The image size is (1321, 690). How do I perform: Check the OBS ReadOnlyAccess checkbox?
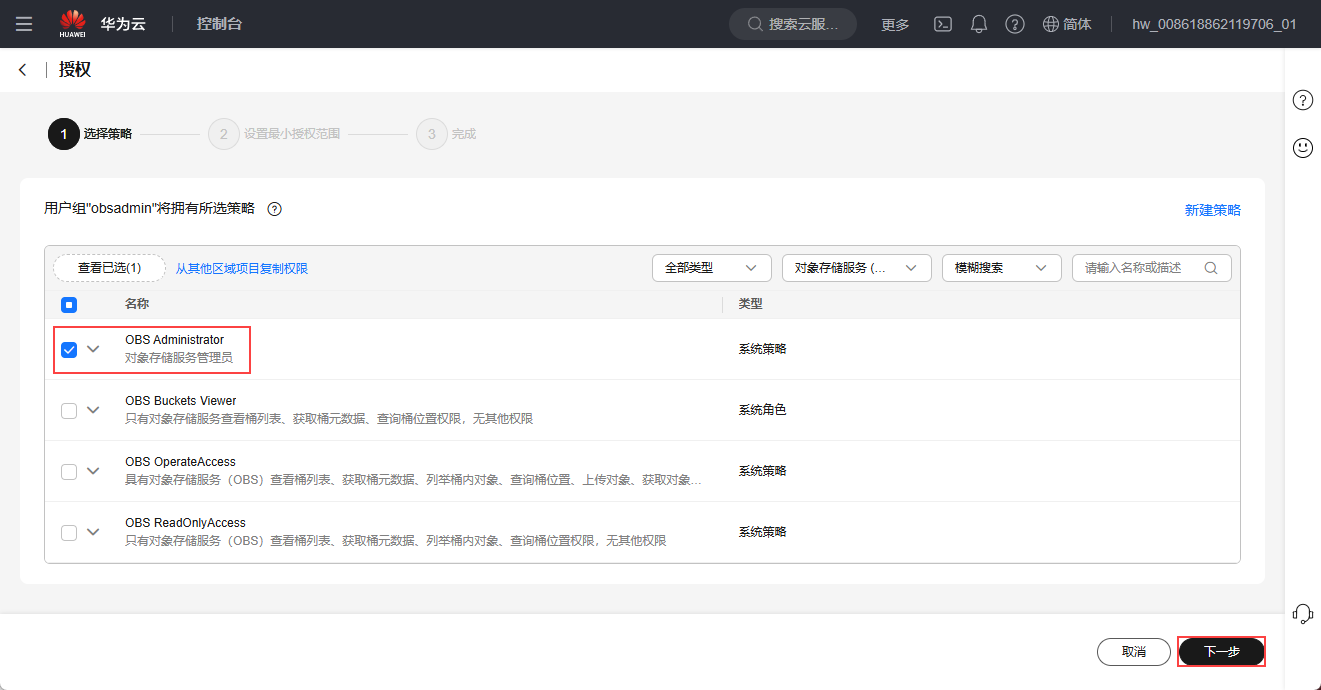(x=69, y=533)
